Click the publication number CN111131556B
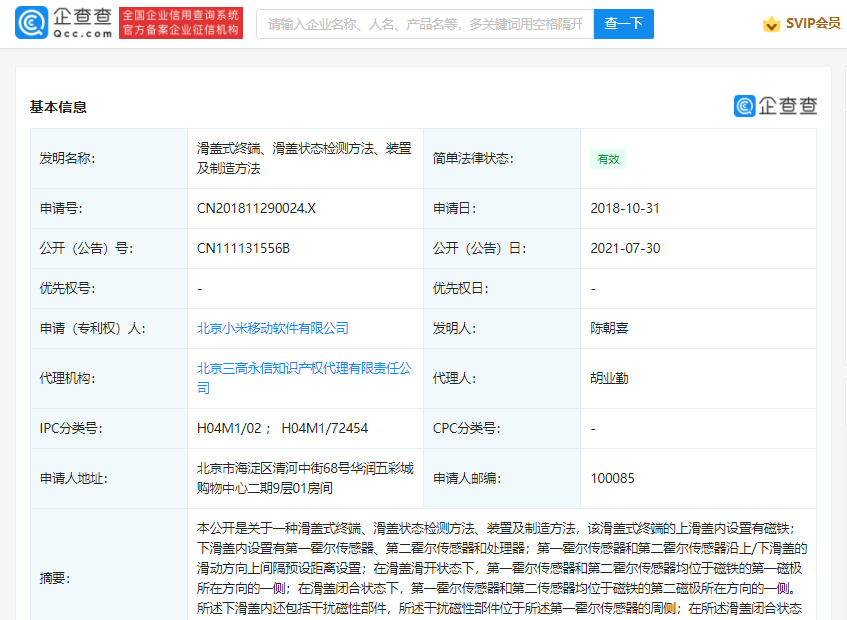 (243, 248)
